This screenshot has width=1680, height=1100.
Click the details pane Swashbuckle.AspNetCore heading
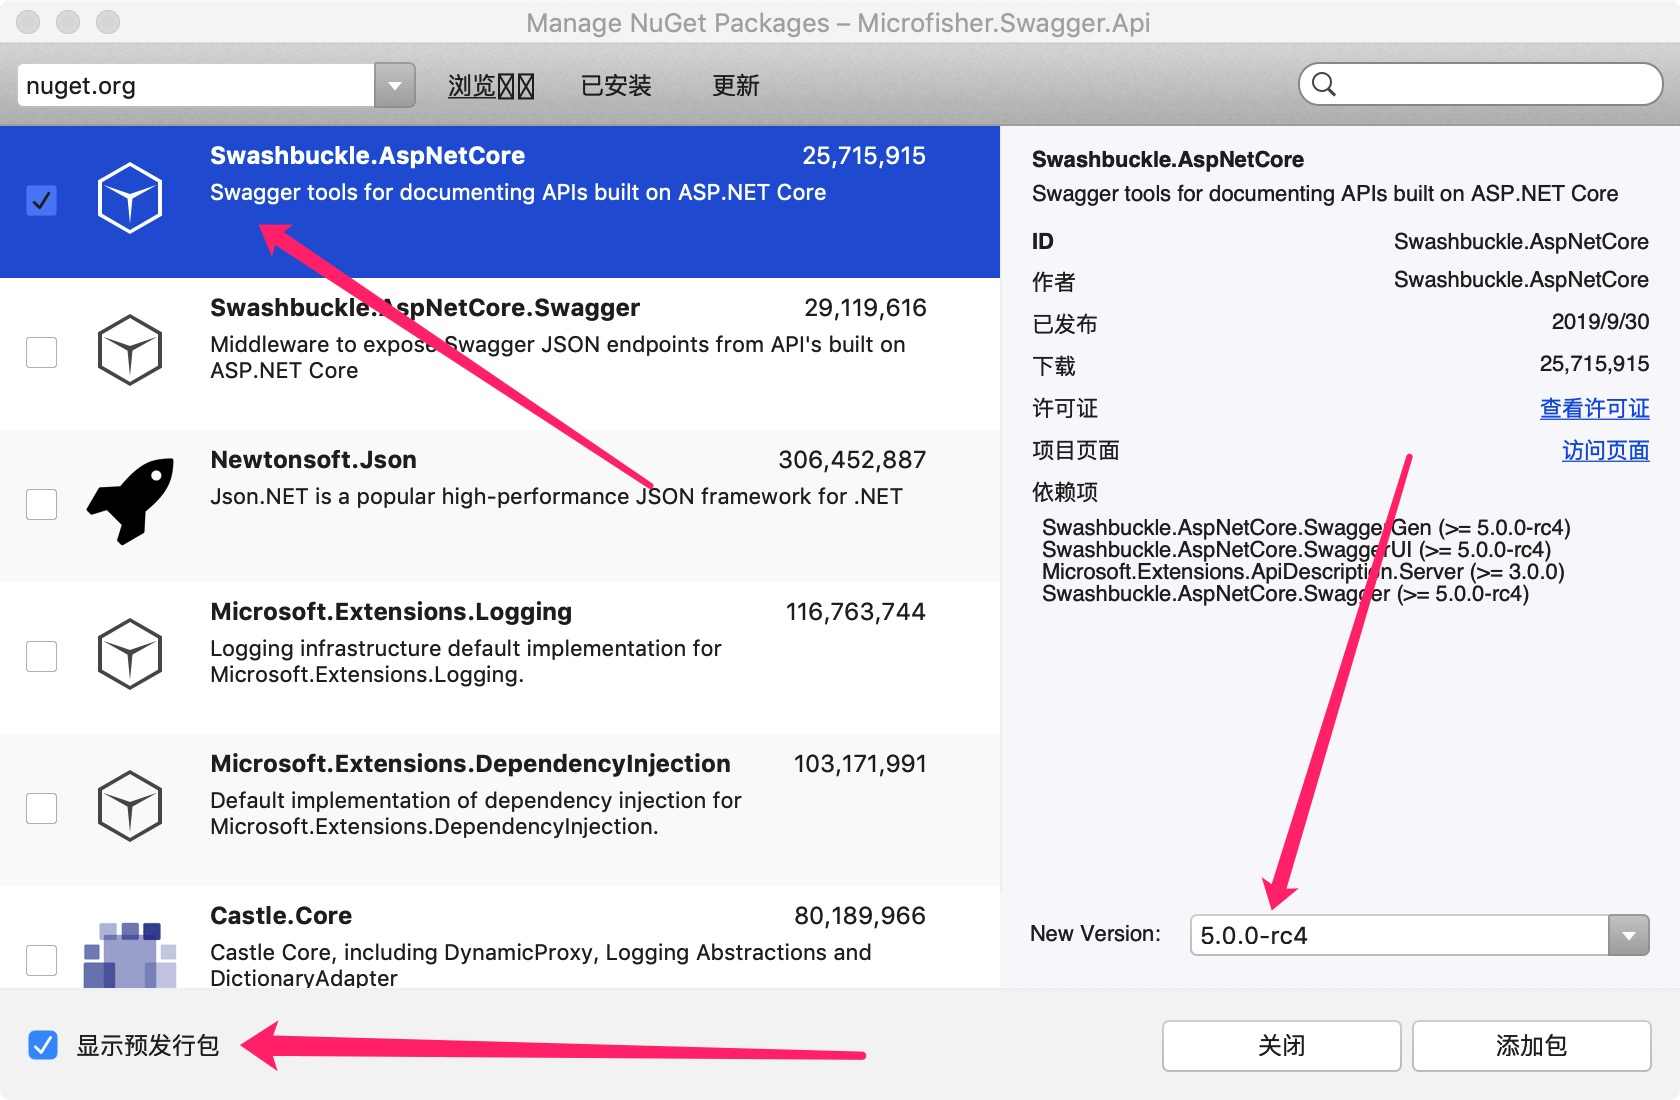coord(1167,160)
